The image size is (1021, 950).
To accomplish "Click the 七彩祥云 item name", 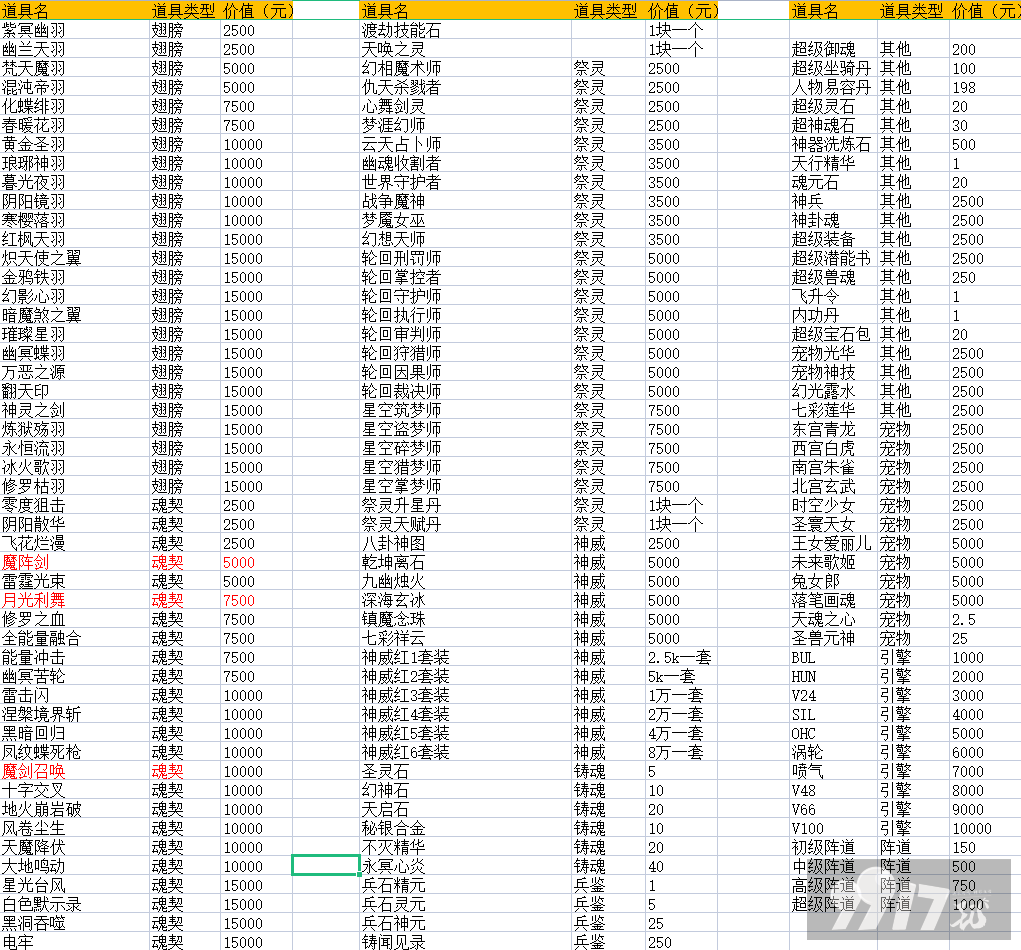I will [393, 639].
